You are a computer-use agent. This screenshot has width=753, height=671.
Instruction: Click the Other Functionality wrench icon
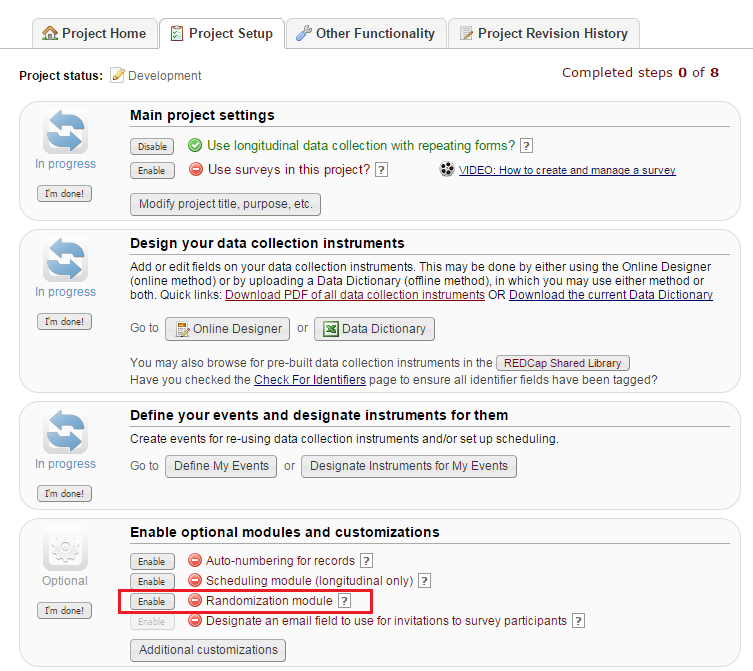click(304, 33)
